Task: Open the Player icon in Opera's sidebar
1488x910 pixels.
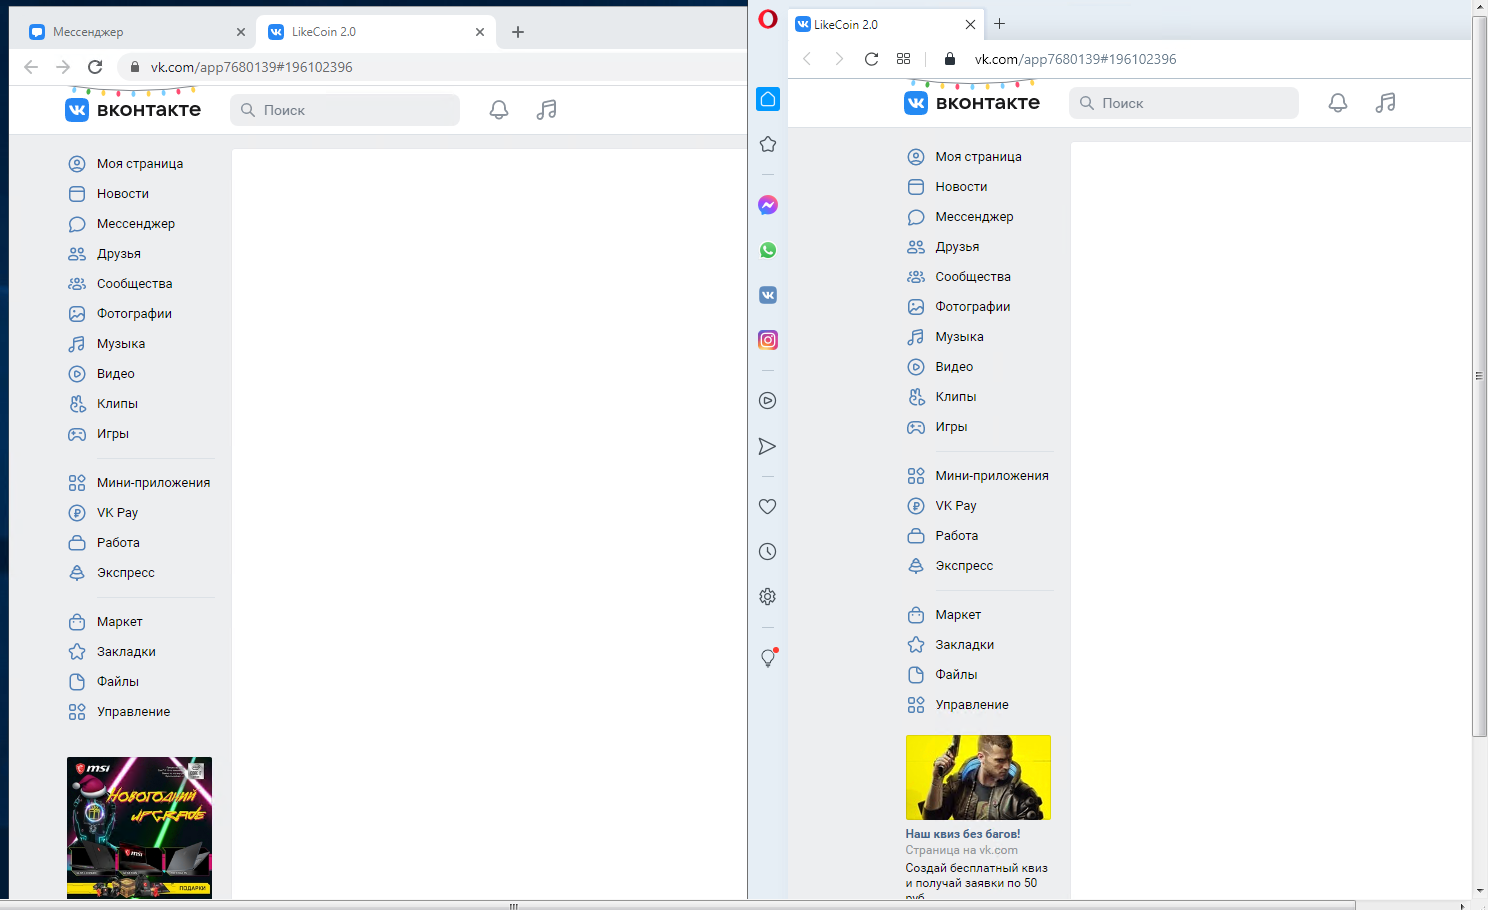Action: [x=768, y=401]
